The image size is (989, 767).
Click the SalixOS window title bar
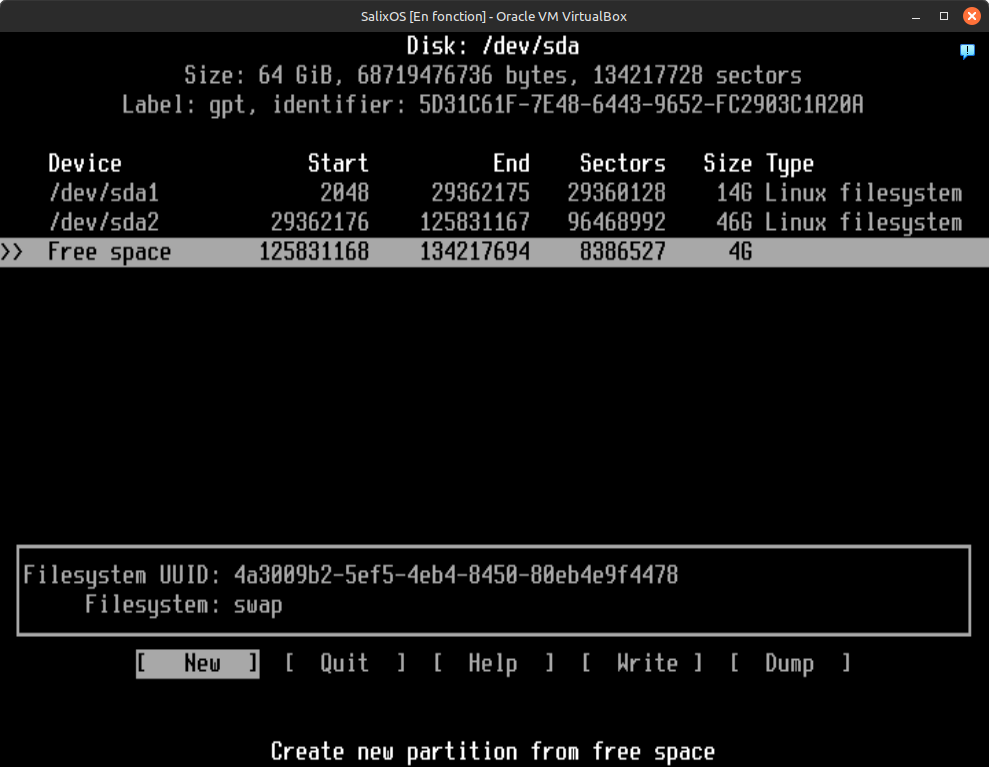(493, 16)
